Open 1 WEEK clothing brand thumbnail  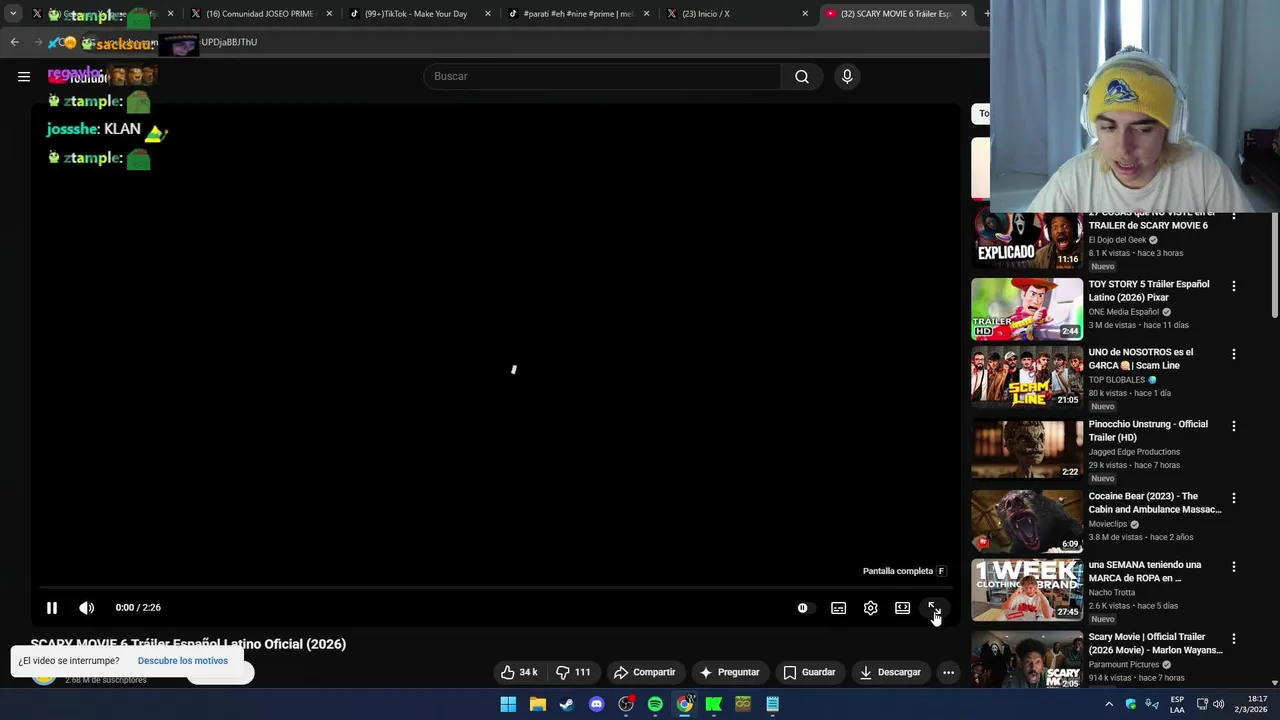(1027, 590)
